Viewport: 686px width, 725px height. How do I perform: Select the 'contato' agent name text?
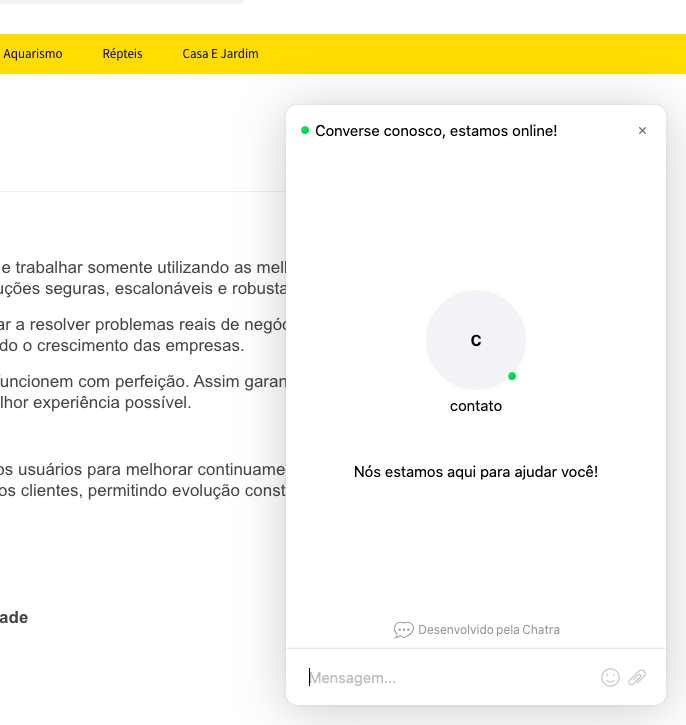[476, 406]
